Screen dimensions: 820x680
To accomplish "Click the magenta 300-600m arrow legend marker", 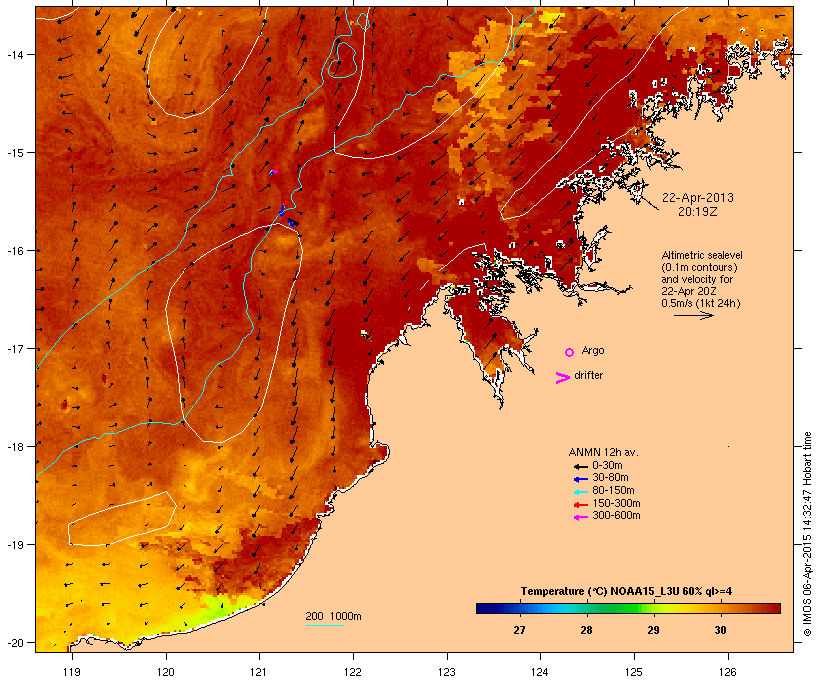I will (581, 517).
